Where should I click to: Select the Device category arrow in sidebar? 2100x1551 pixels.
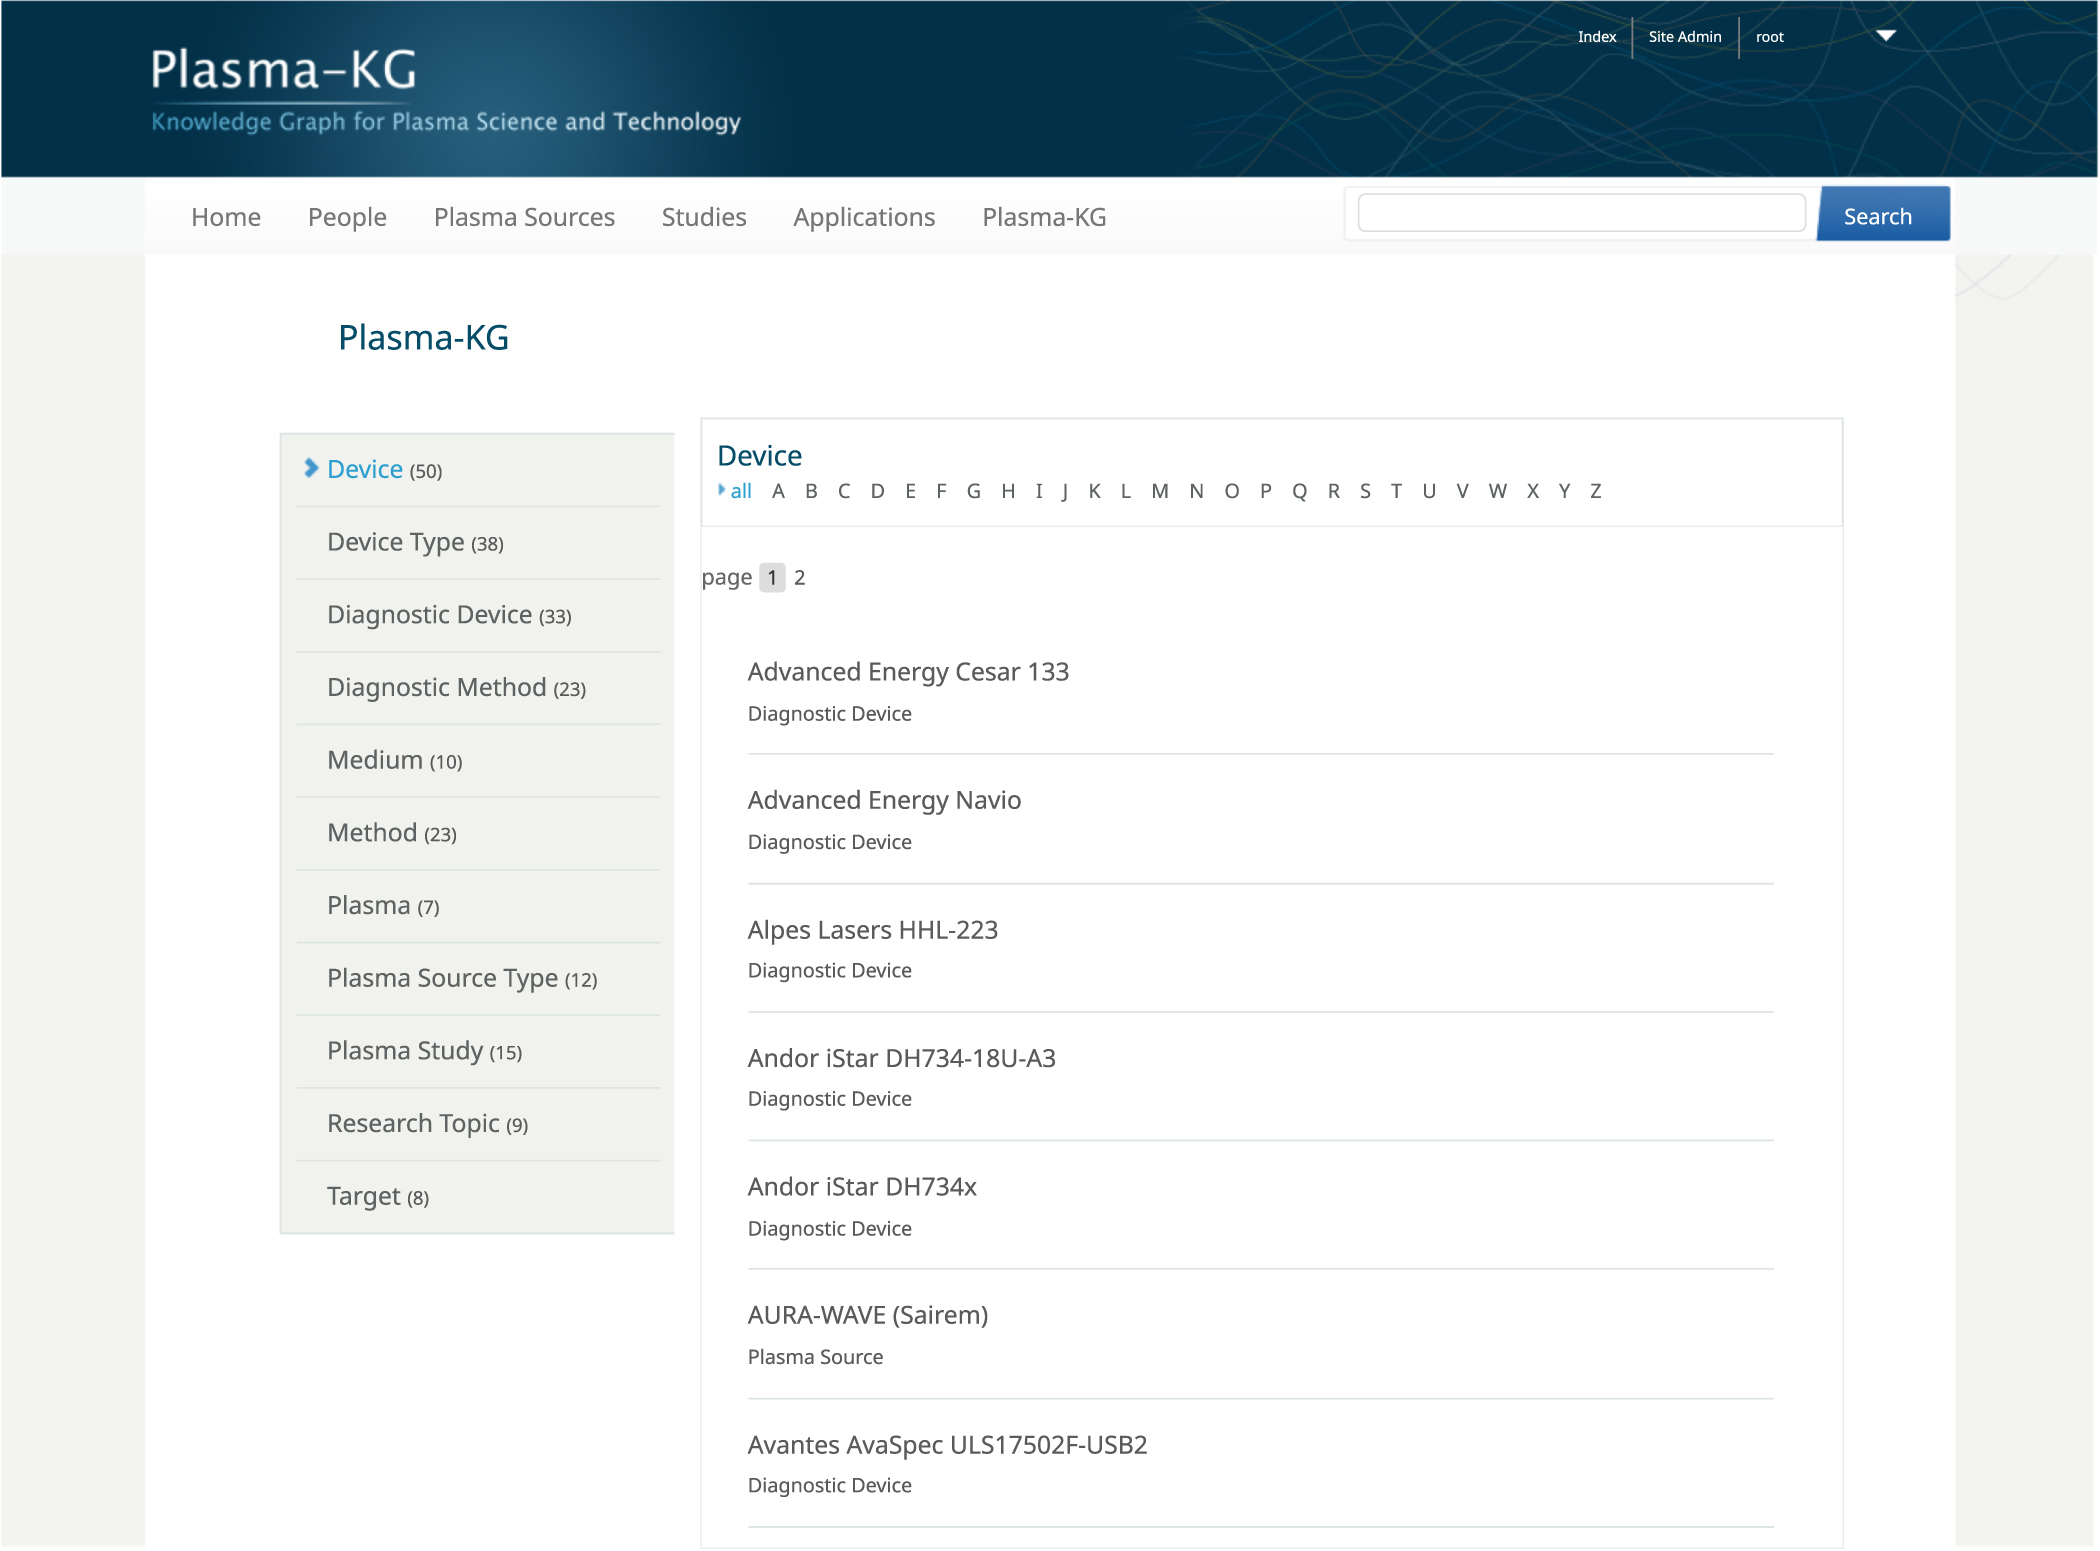tap(311, 468)
